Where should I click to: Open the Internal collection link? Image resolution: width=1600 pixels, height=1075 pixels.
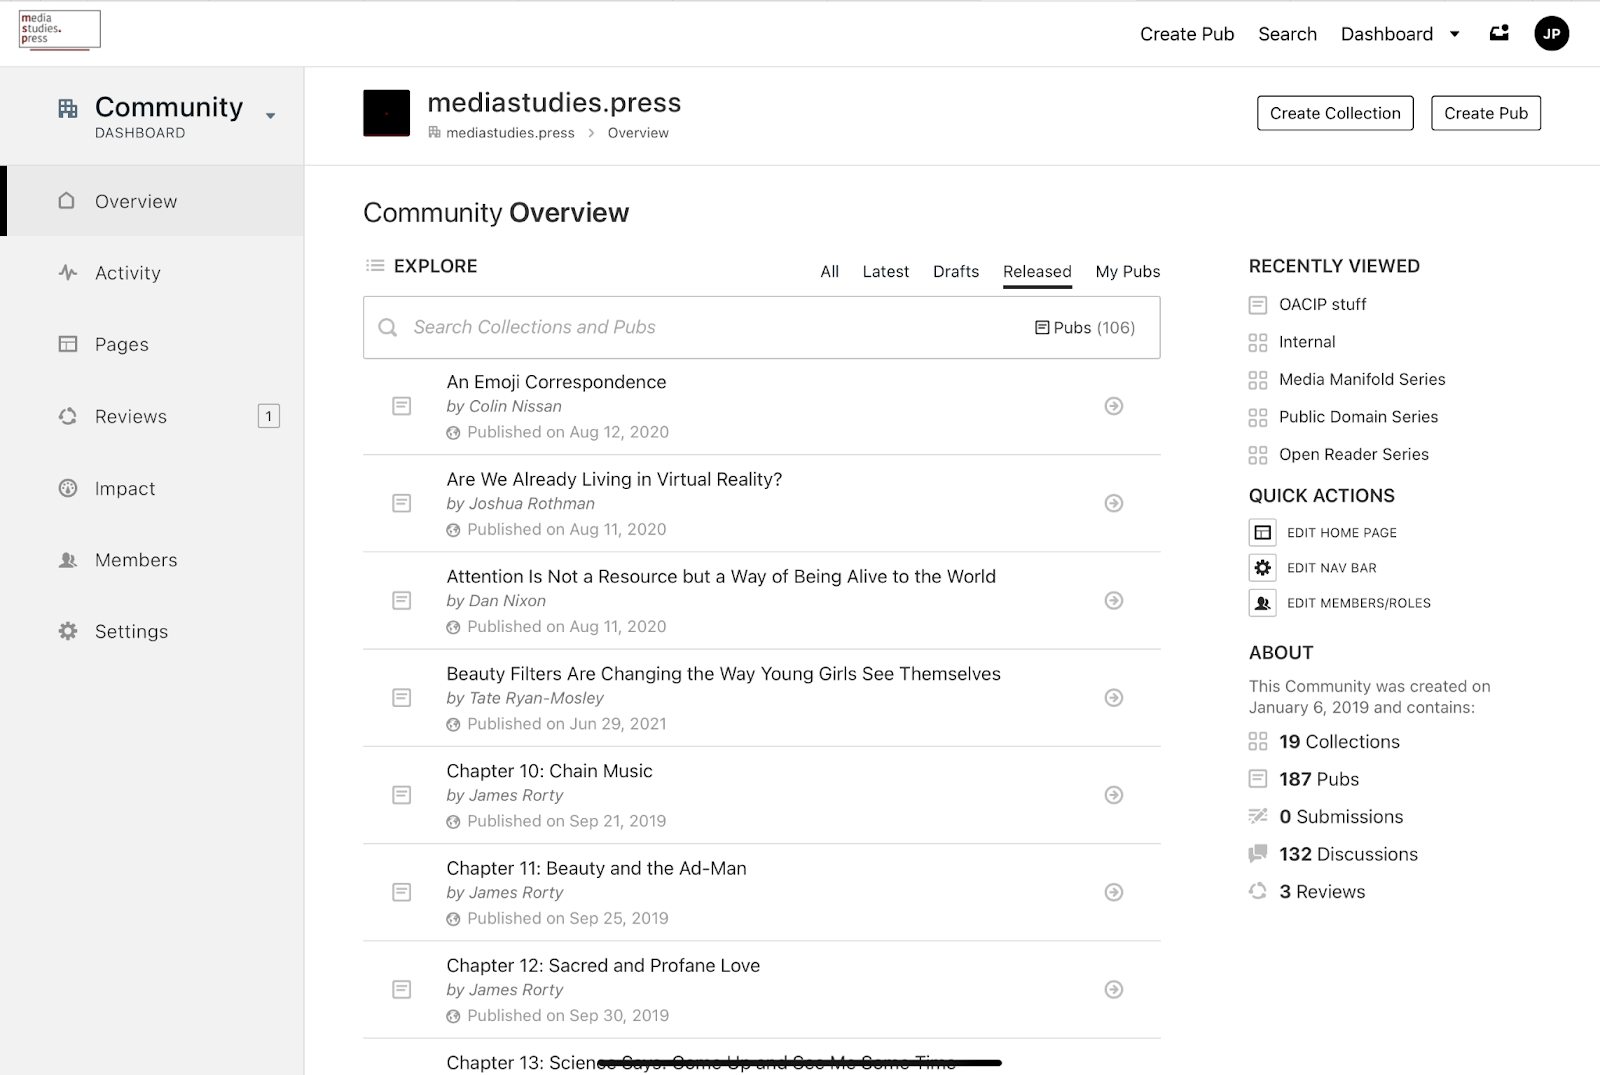1307,342
